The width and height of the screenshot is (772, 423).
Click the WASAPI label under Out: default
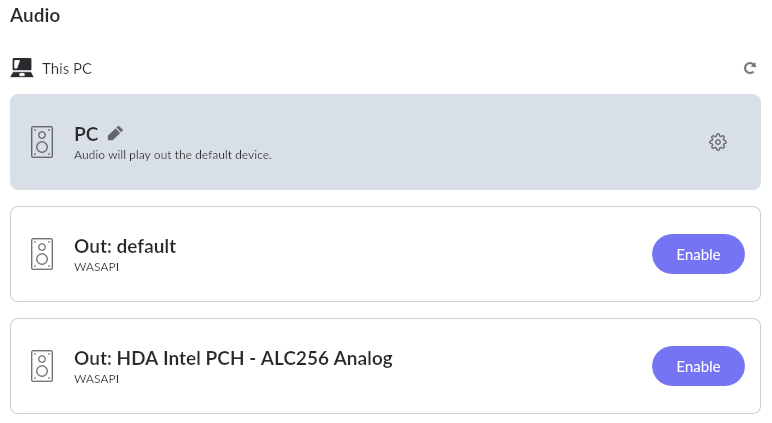pos(97,268)
